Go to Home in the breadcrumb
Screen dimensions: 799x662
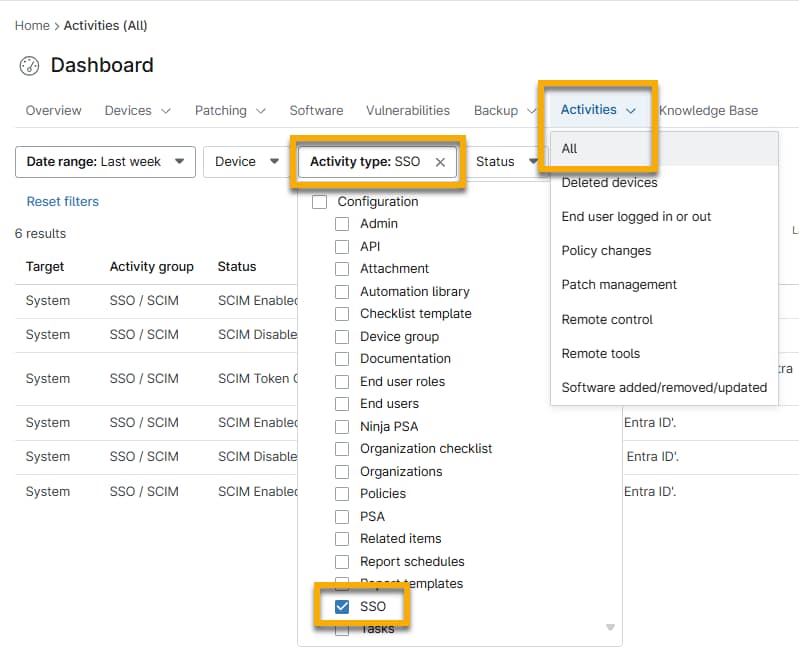click(x=32, y=25)
